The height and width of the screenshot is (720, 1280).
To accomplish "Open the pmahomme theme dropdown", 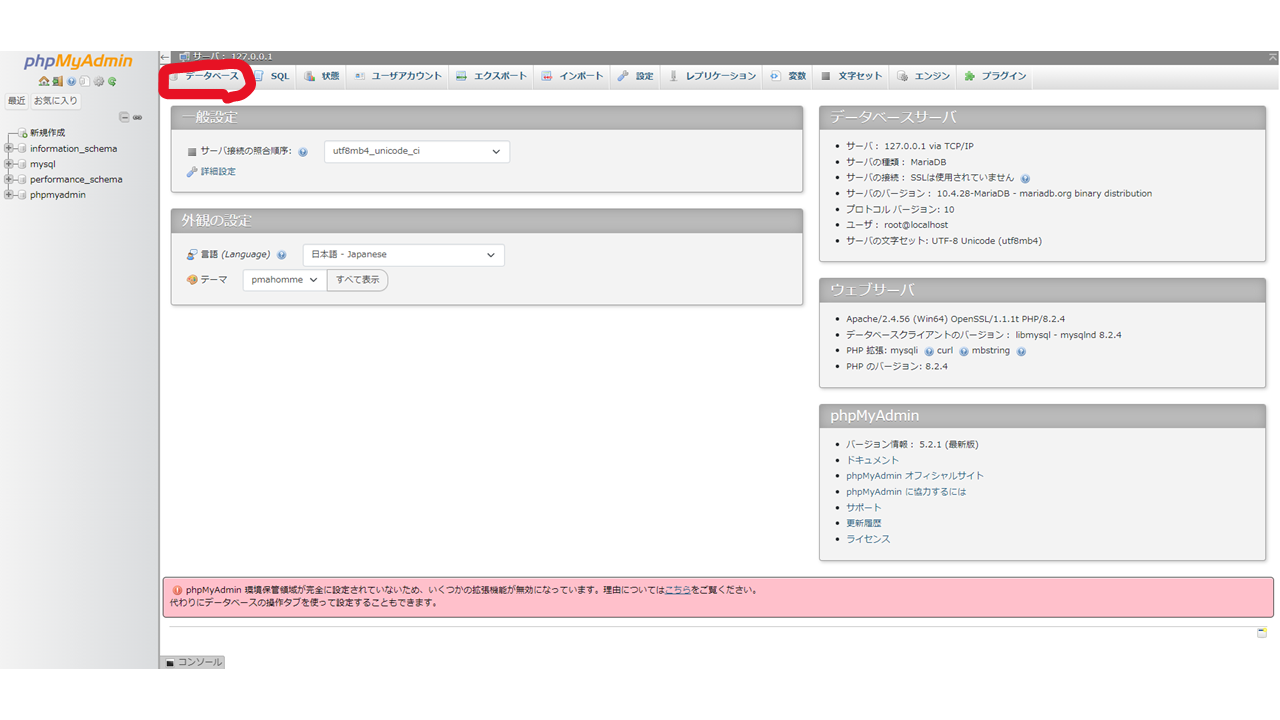I will pos(285,280).
